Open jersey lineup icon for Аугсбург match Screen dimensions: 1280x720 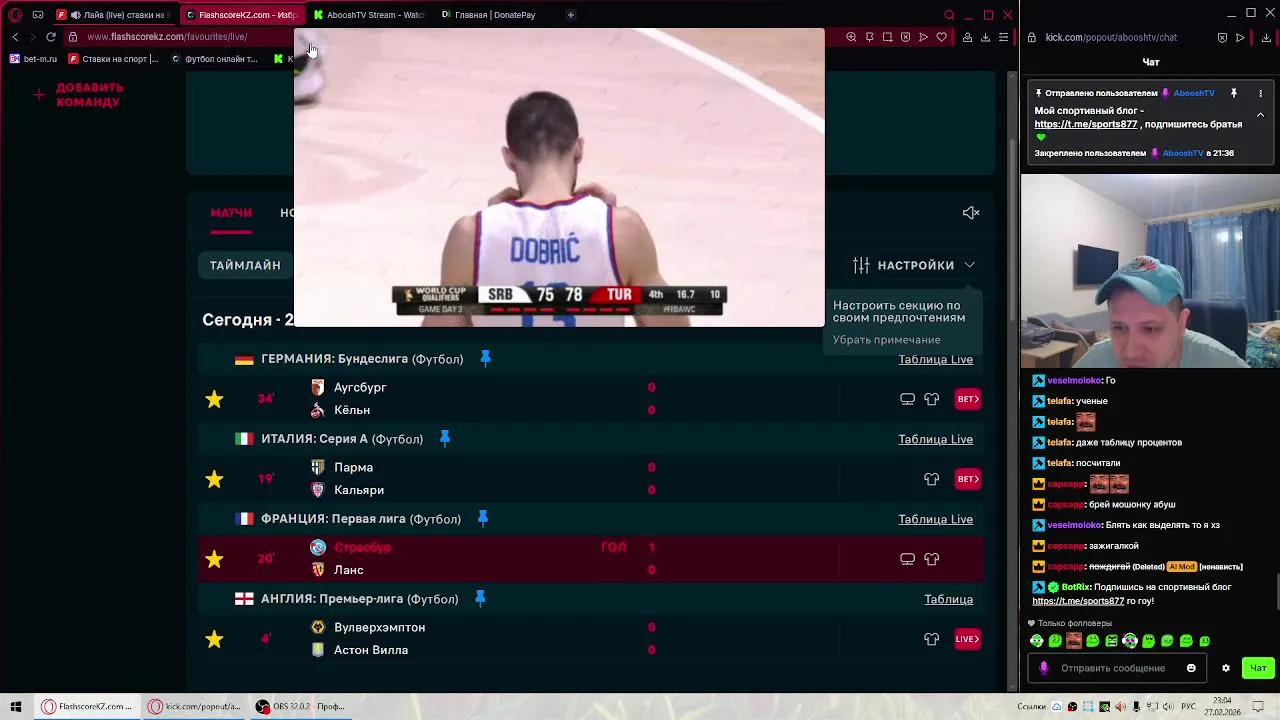(931, 399)
